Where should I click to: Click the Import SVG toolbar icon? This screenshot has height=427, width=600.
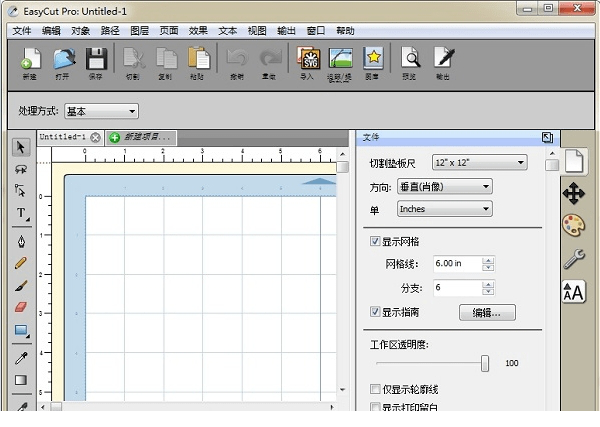click(x=308, y=59)
